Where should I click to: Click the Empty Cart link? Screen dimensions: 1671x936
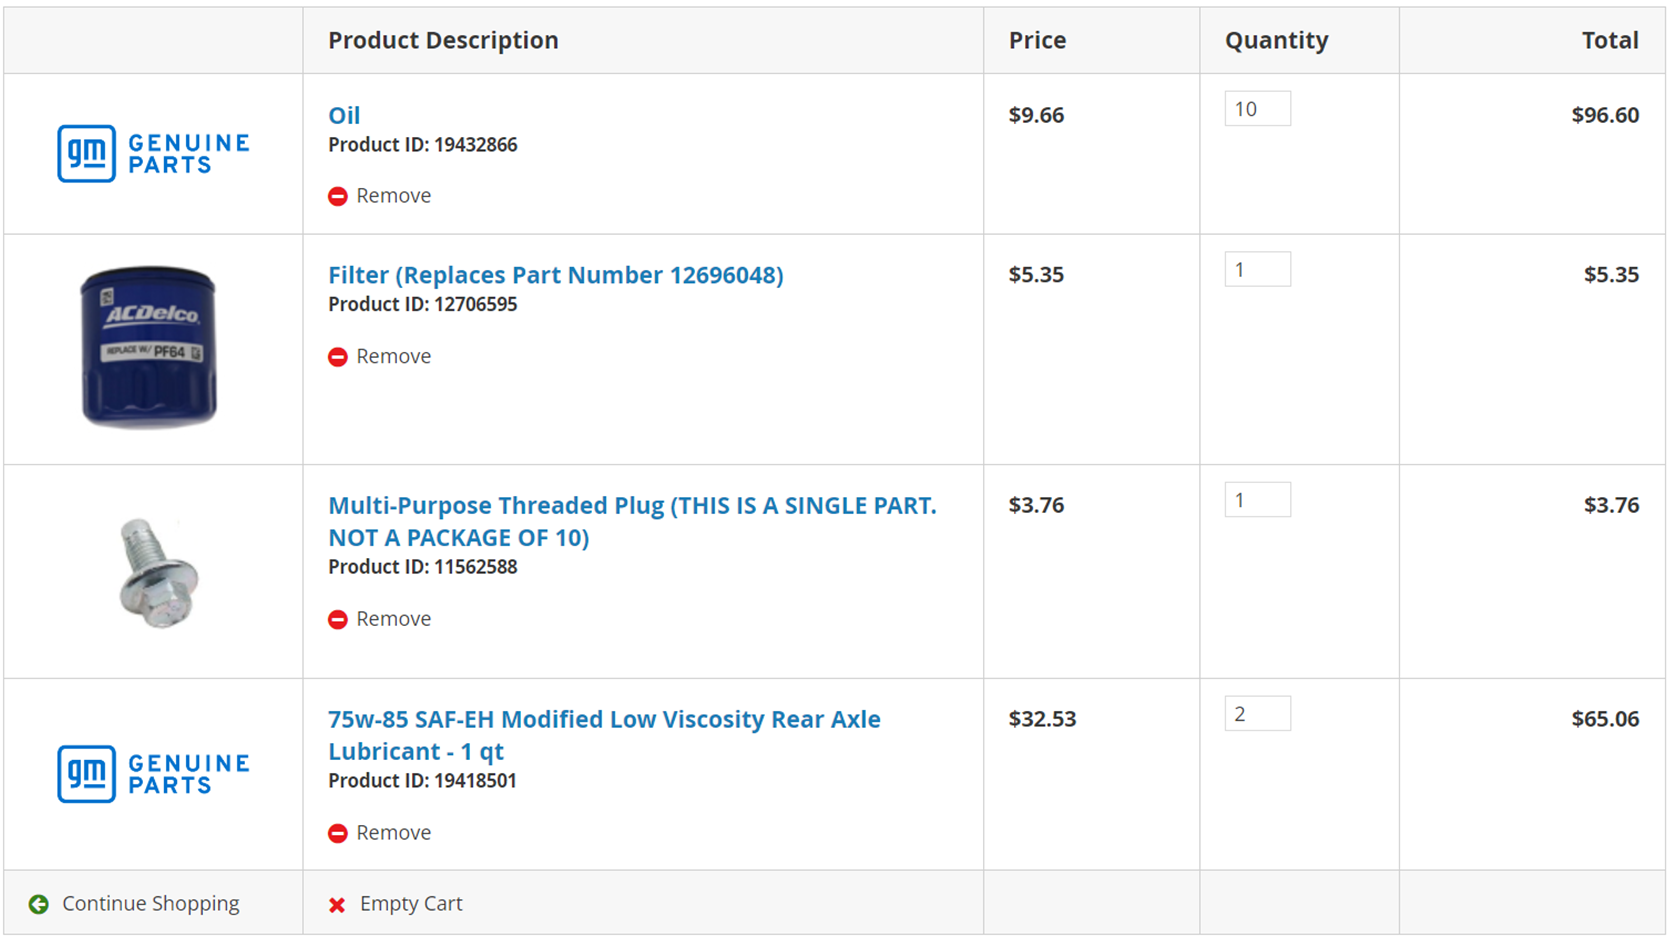point(411,904)
